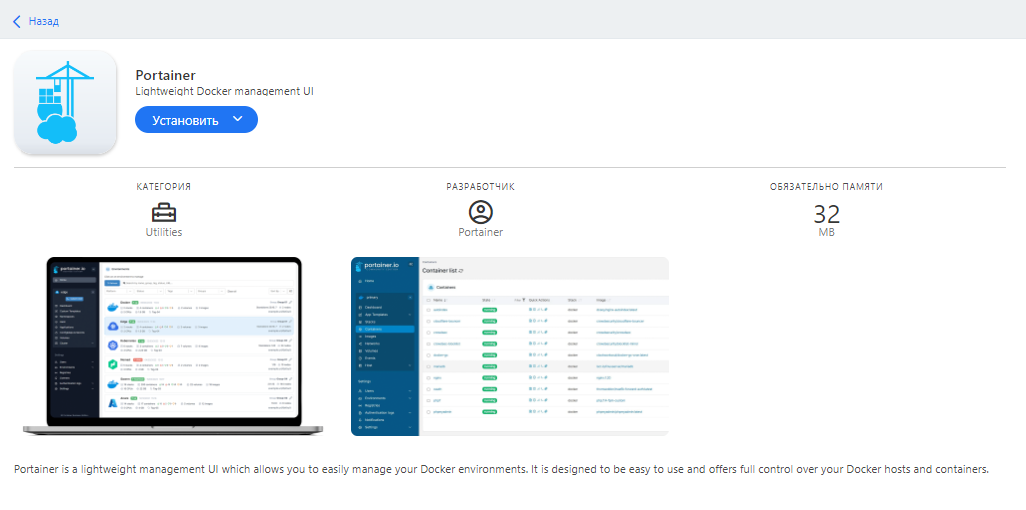Click the Utilities toolbox category icon
The image size is (1026, 510).
164,212
